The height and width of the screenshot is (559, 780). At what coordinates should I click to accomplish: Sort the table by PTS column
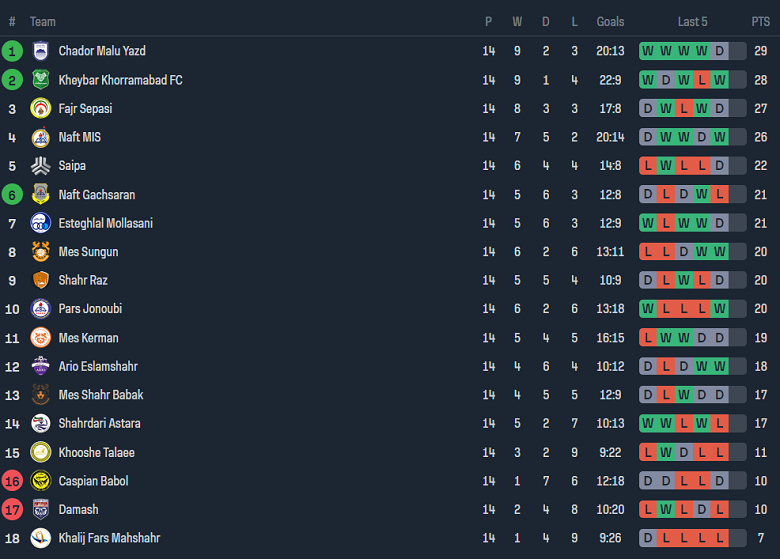[761, 22]
